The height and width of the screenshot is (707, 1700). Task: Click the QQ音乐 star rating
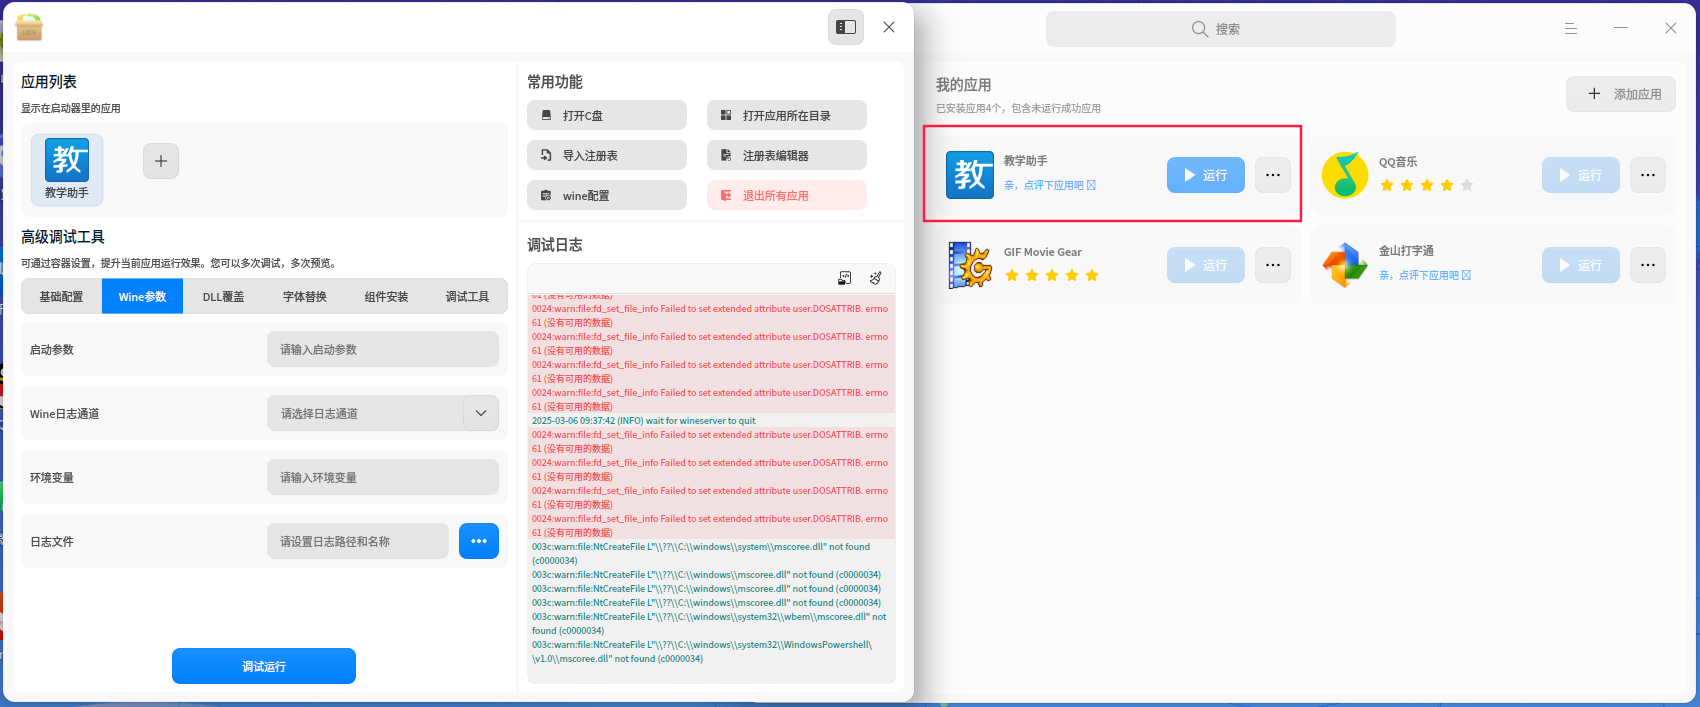coord(1426,185)
